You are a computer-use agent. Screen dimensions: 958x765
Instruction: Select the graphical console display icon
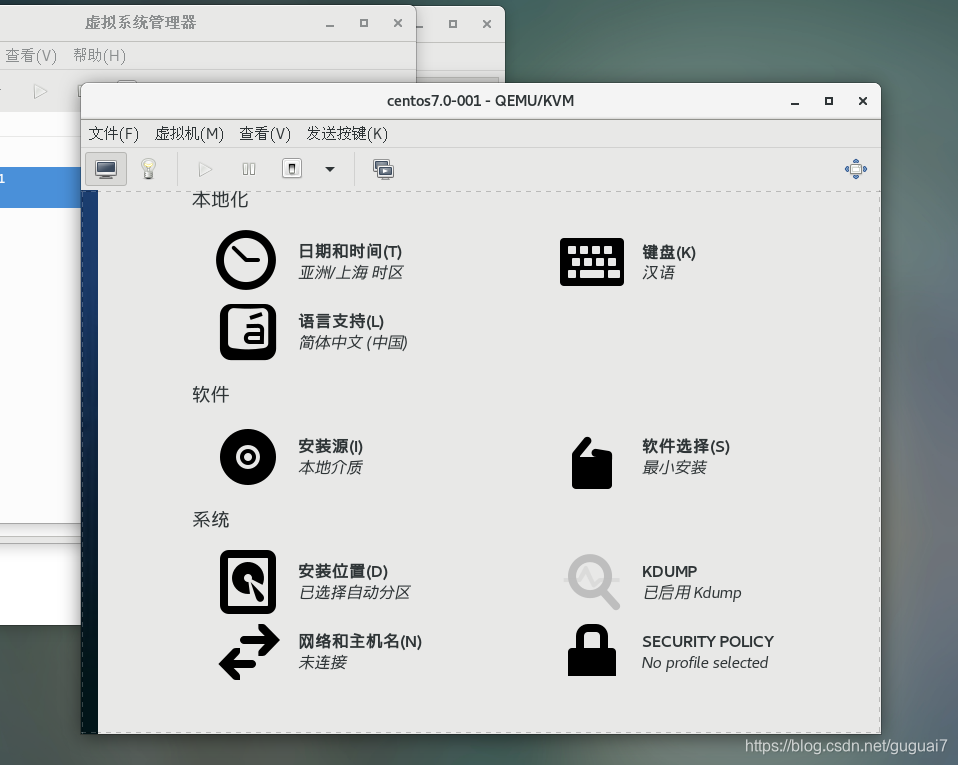(106, 169)
